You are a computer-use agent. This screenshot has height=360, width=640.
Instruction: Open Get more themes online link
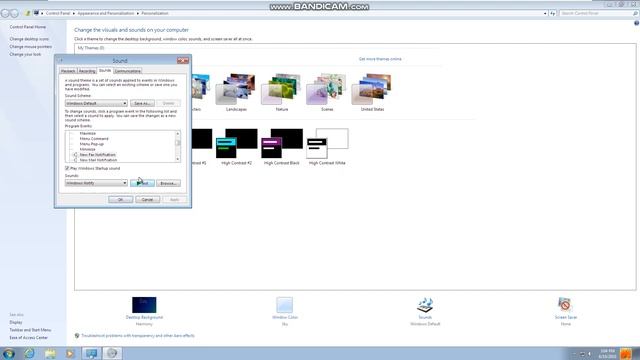[x=380, y=59]
